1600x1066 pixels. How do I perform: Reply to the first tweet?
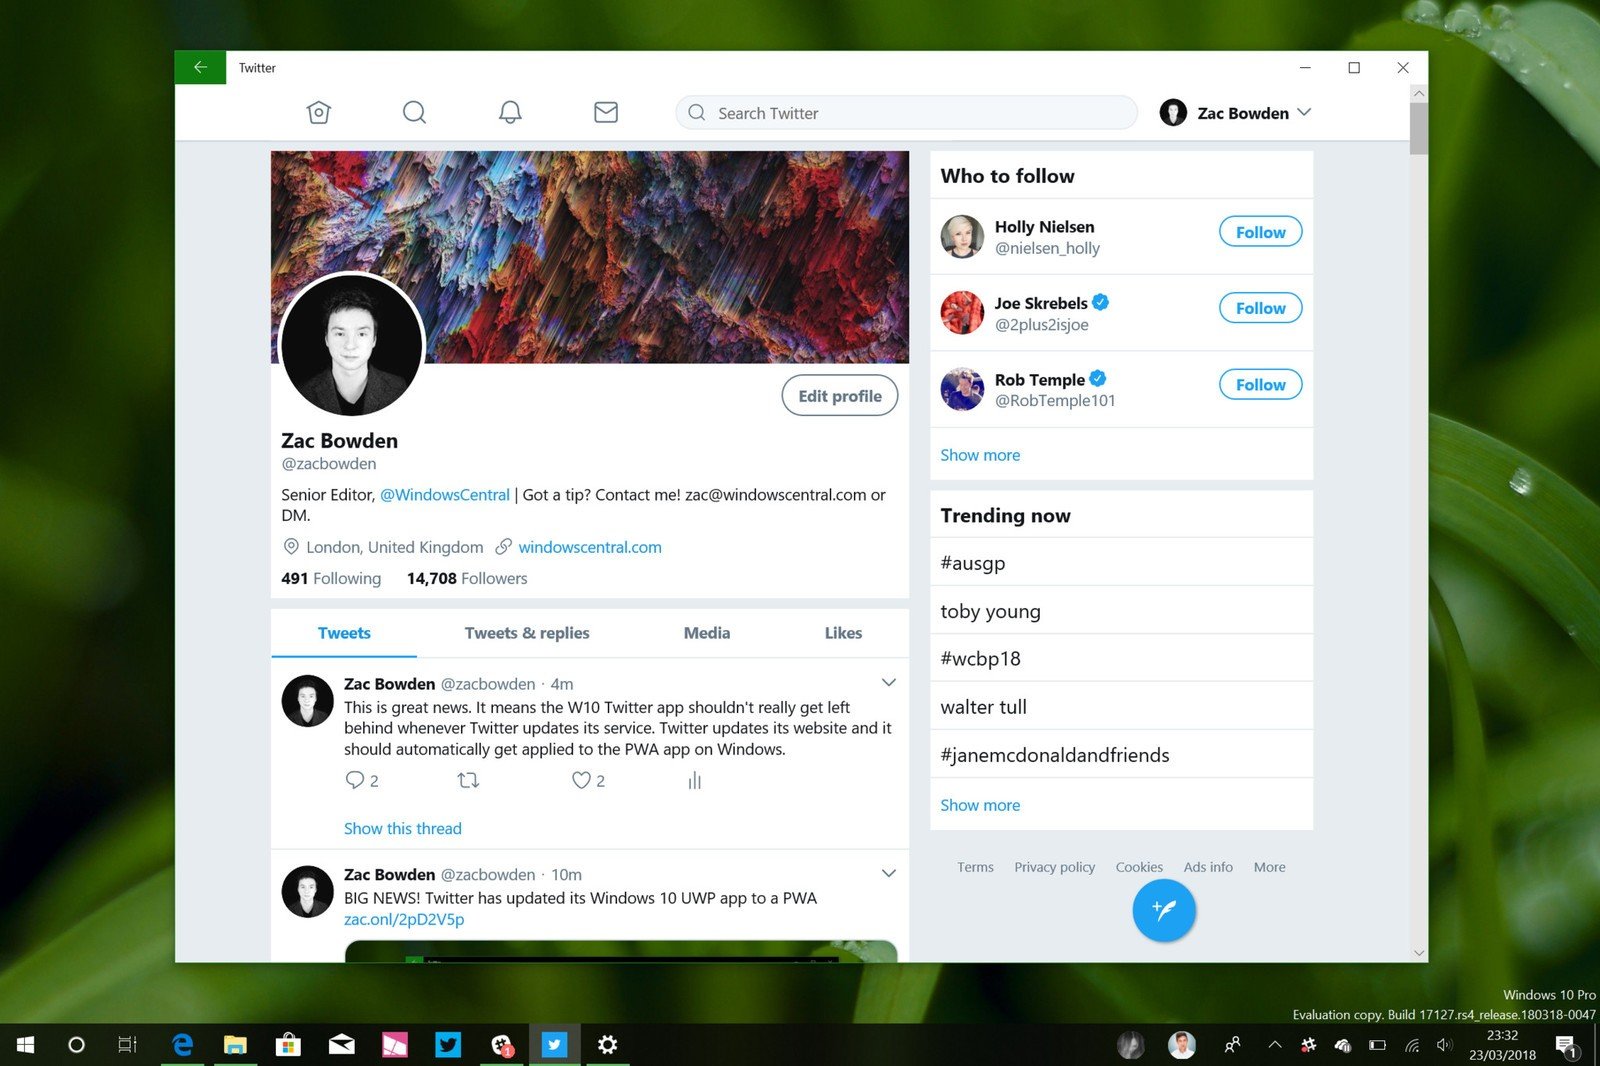354,780
